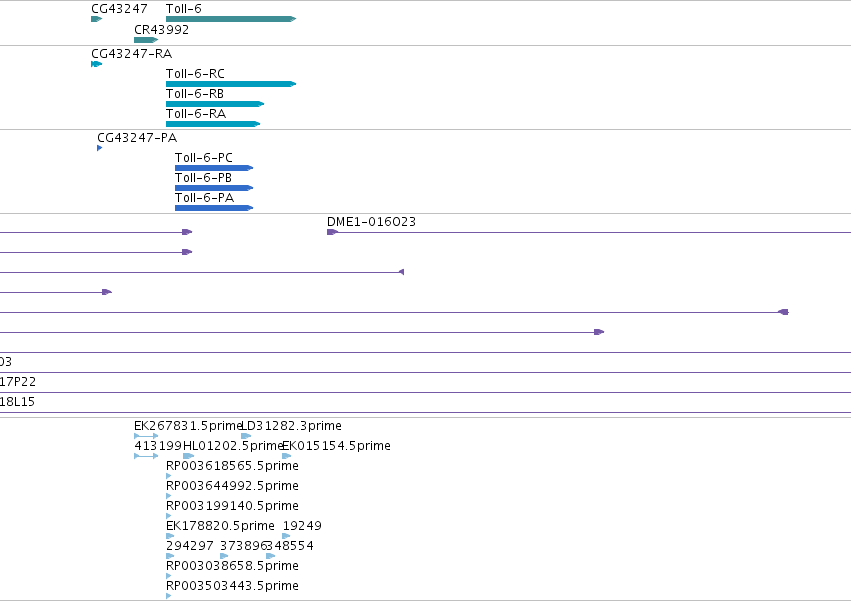Select the Toll-6 gene bar
The width and height of the screenshot is (851, 601).
231,19
